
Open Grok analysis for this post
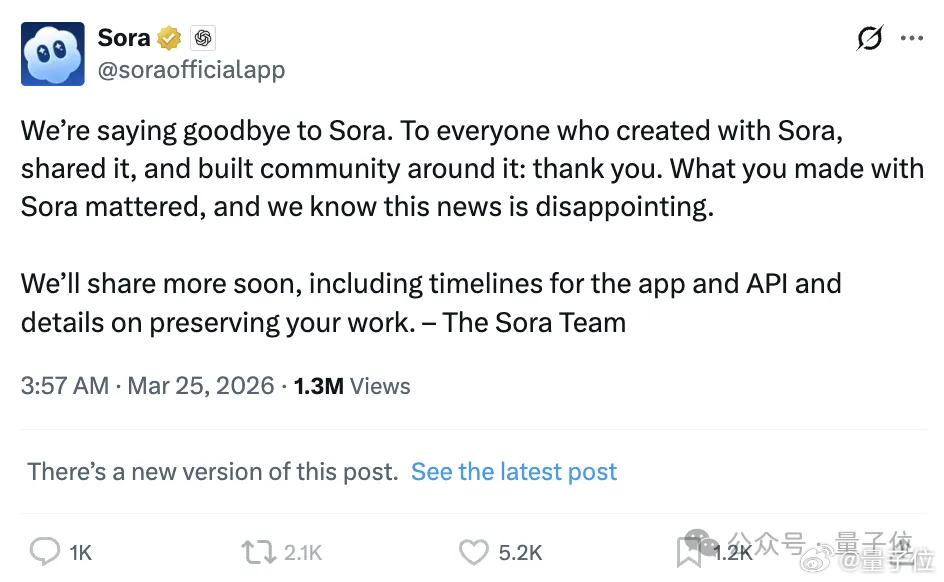click(870, 37)
